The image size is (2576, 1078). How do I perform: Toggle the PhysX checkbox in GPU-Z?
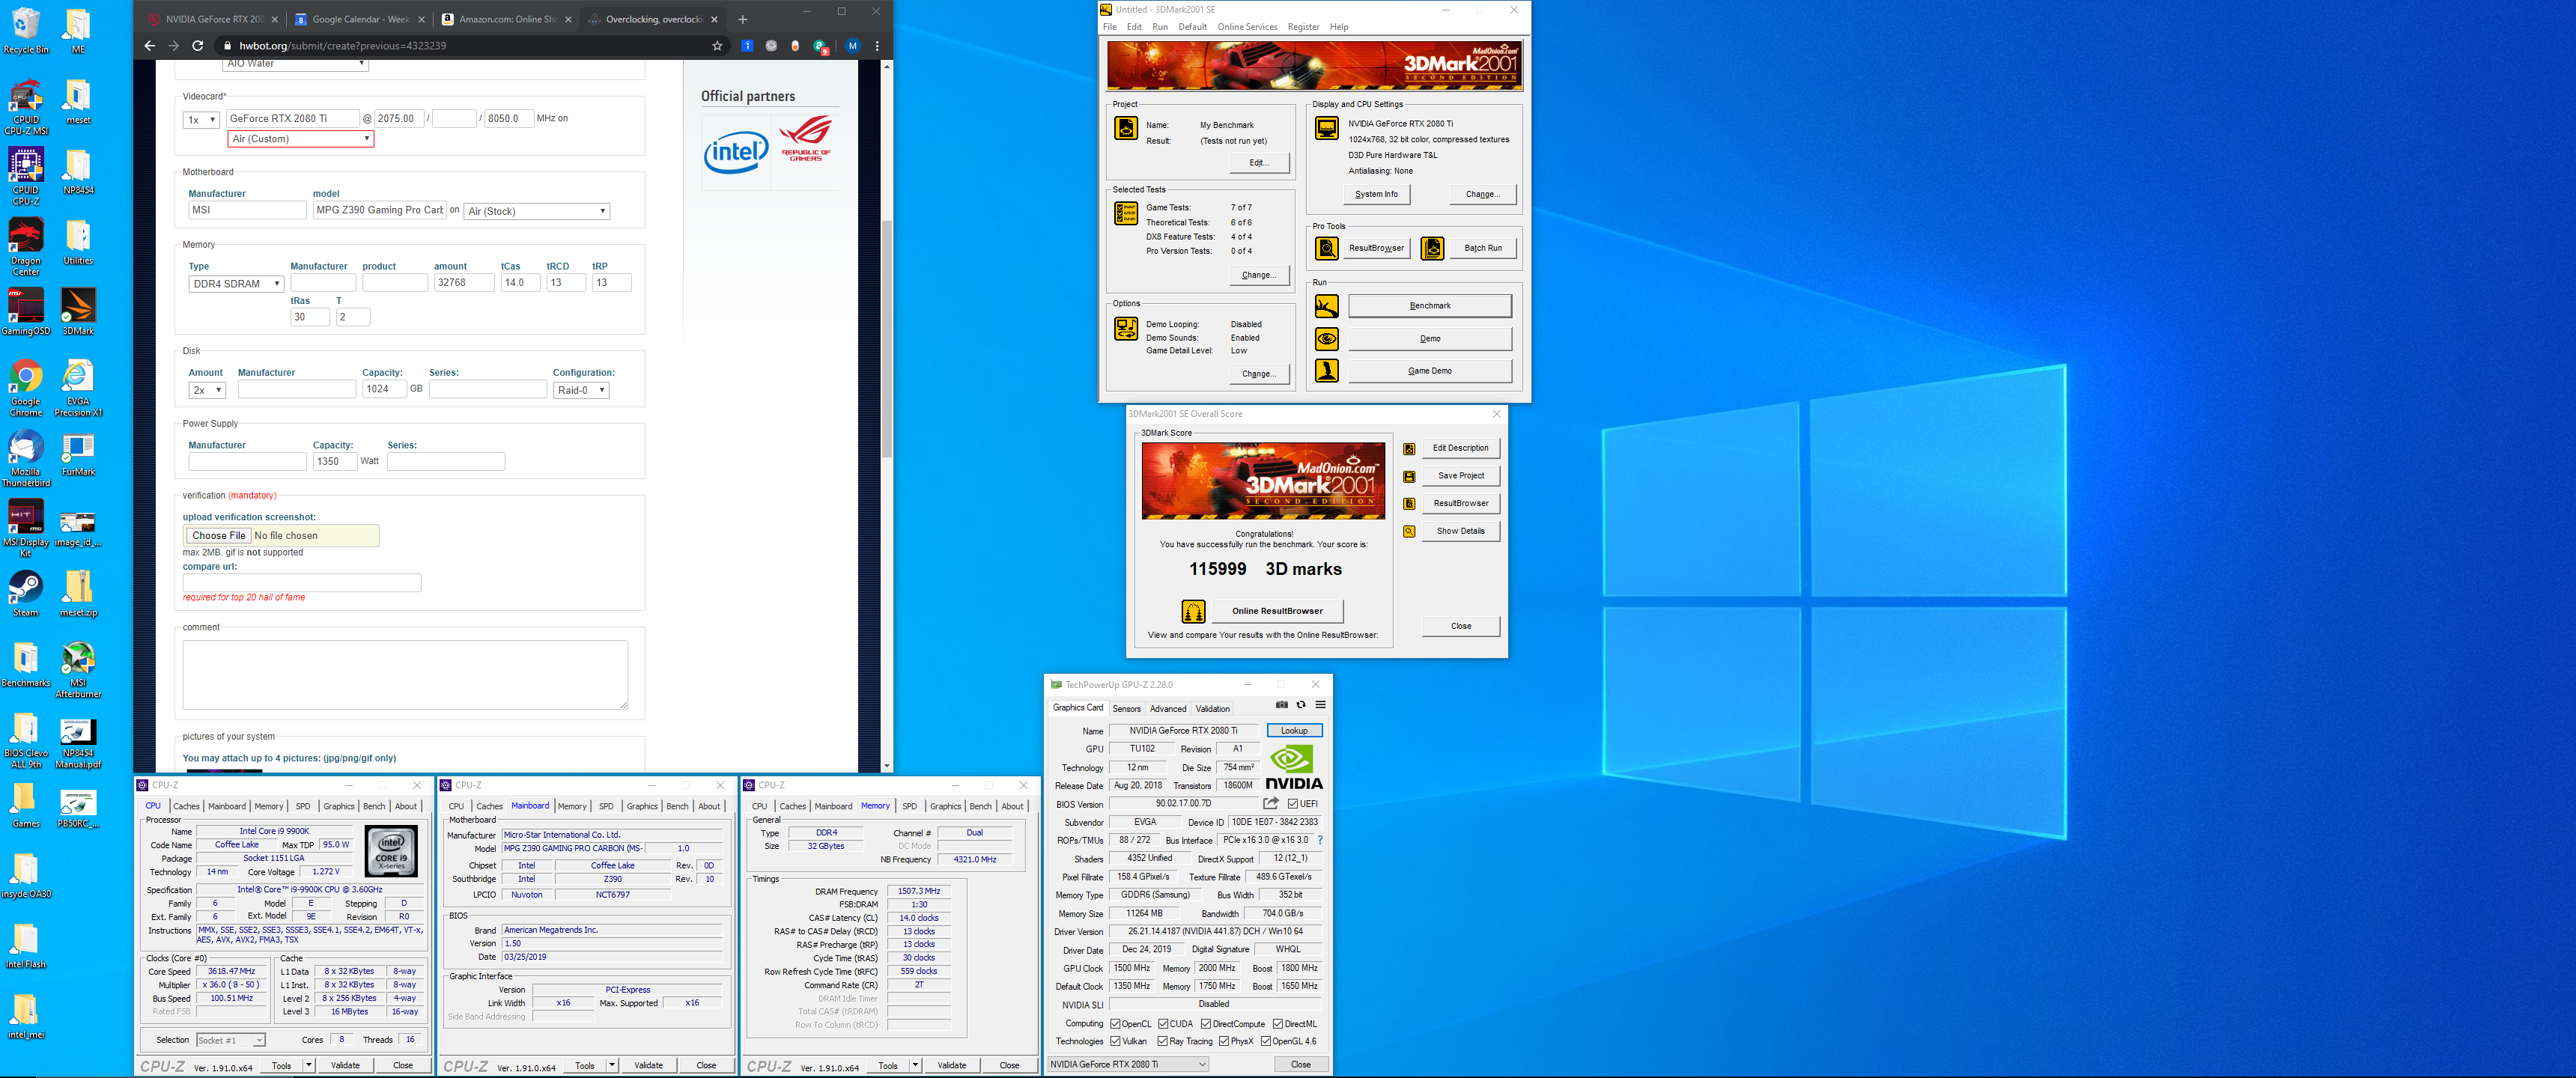tap(1224, 1042)
